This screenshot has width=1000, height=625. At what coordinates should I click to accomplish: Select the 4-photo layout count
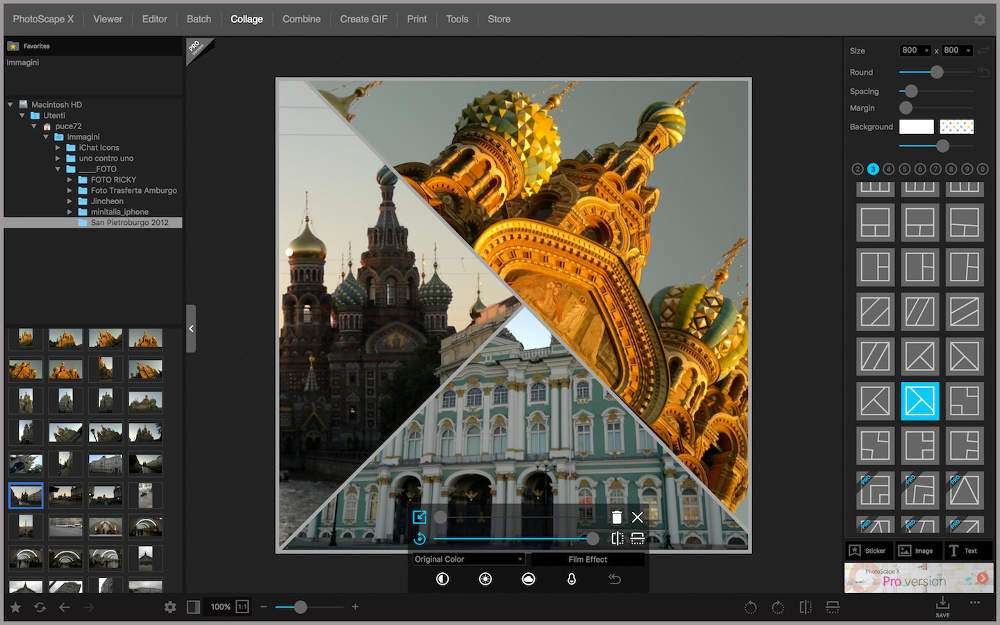pyautogui.click(x=889, y=169)
